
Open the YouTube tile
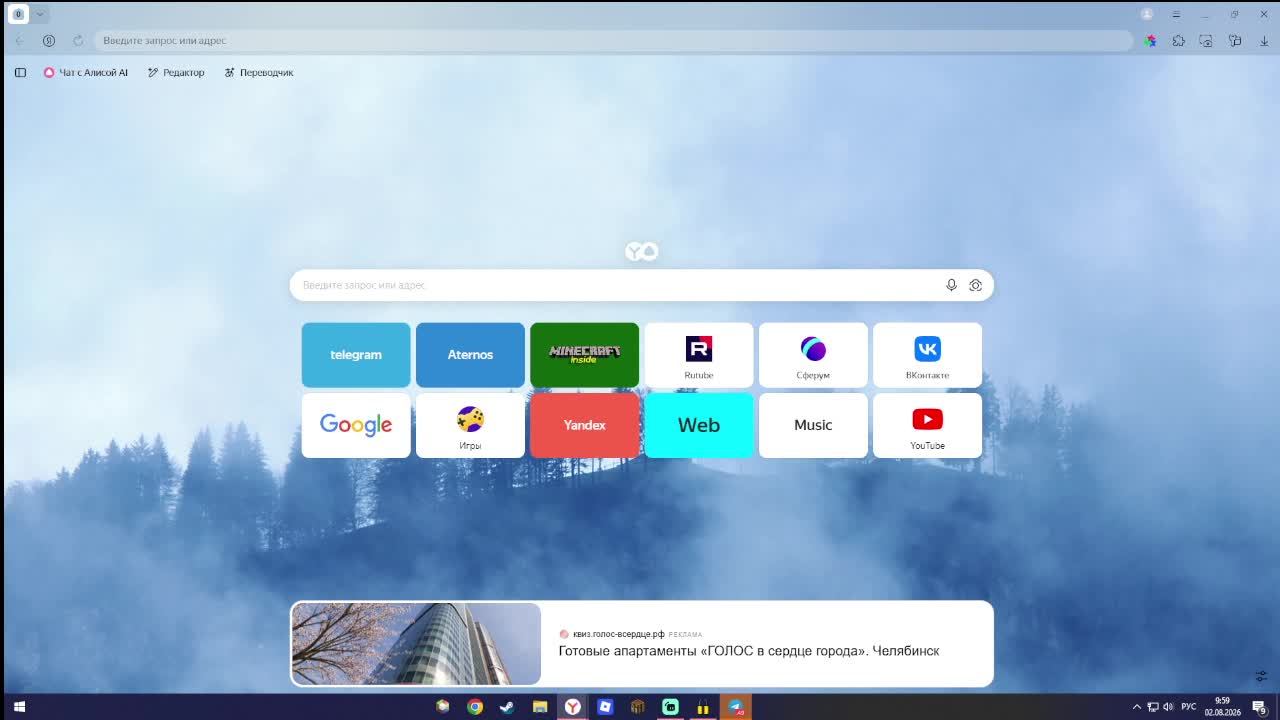(x=927, y=425)
